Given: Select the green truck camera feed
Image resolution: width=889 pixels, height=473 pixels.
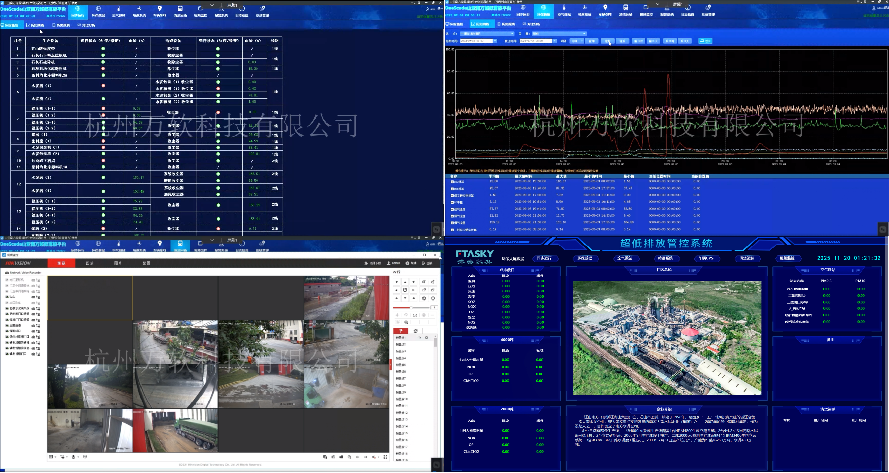Looking at the screenshot, I should click(x=175, y=430).
